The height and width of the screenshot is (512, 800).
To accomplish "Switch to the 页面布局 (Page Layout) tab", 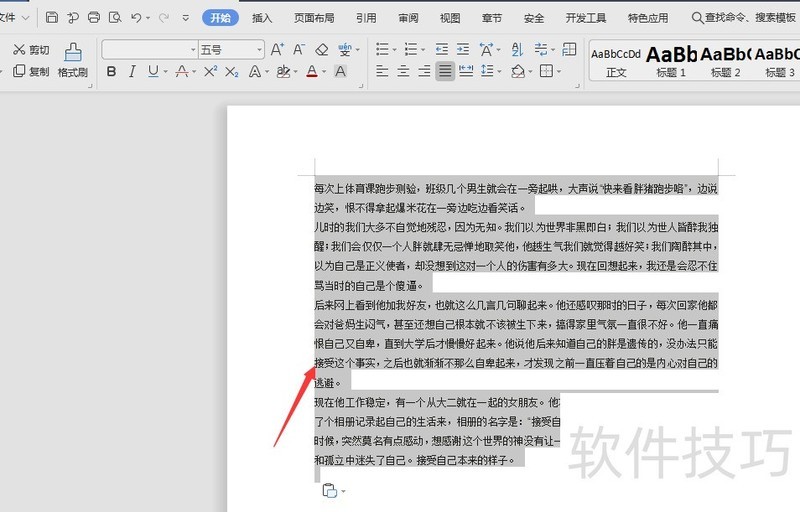I will click(314, 18).
